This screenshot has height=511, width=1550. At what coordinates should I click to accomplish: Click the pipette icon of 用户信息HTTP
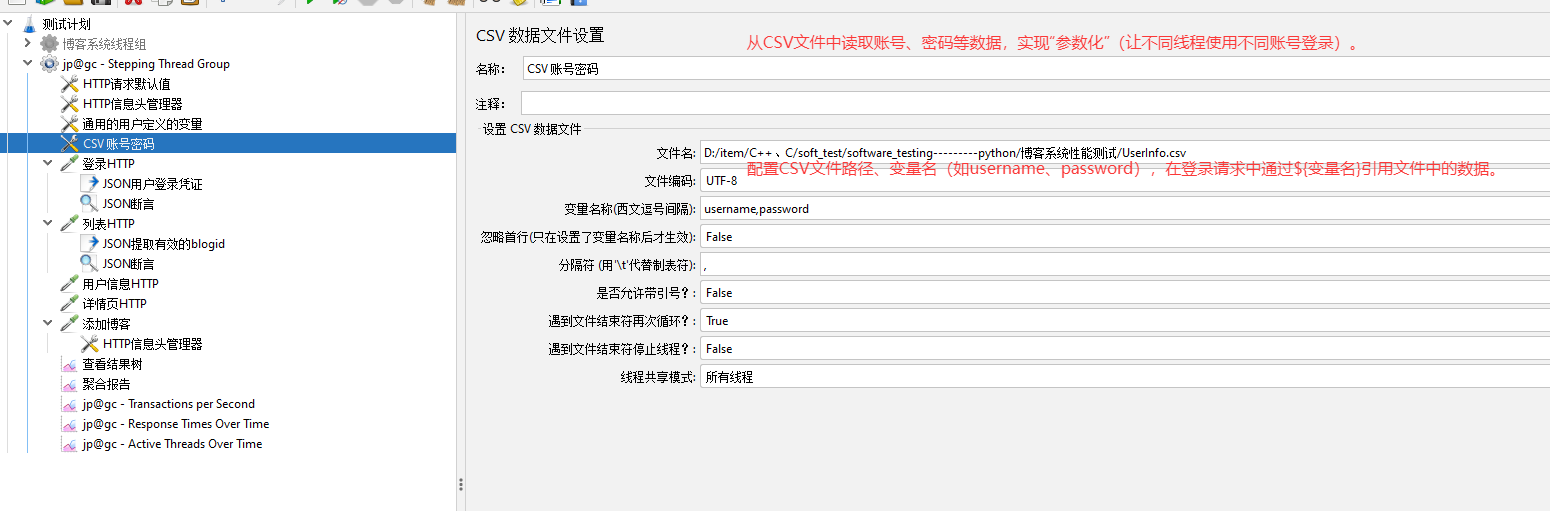pyautogui.click(x=70, y=284)
